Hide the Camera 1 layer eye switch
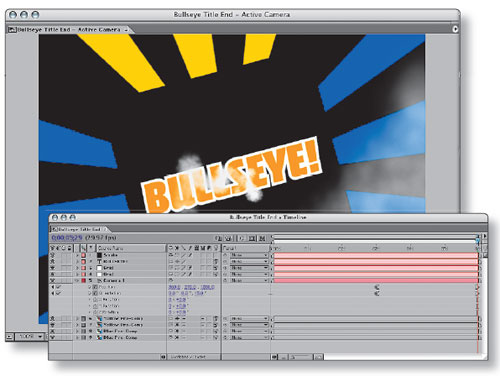This screenshot has width=500, height=376. pos(53,281)
